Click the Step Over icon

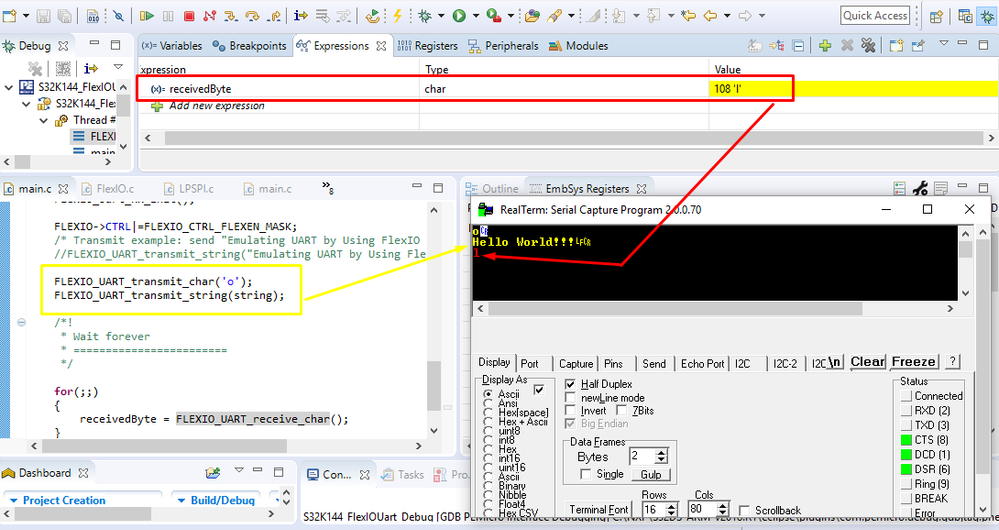pos(252,16)
